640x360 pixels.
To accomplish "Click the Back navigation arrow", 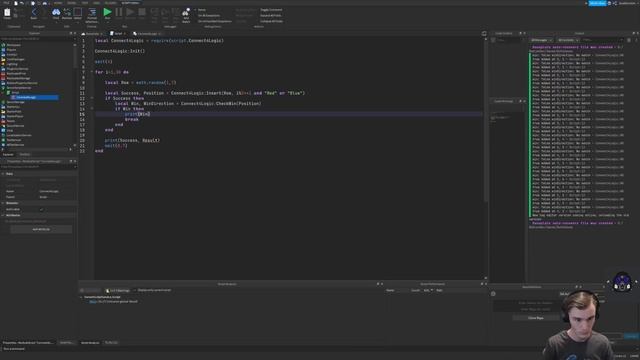I will click(x=33, y=13).
